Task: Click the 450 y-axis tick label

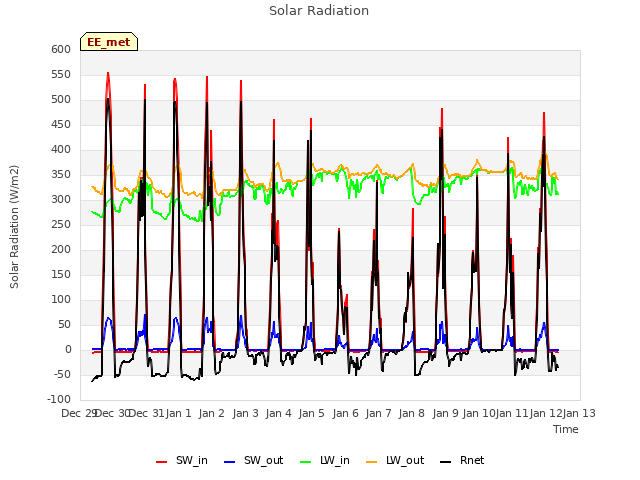Action: coord(61,124)
